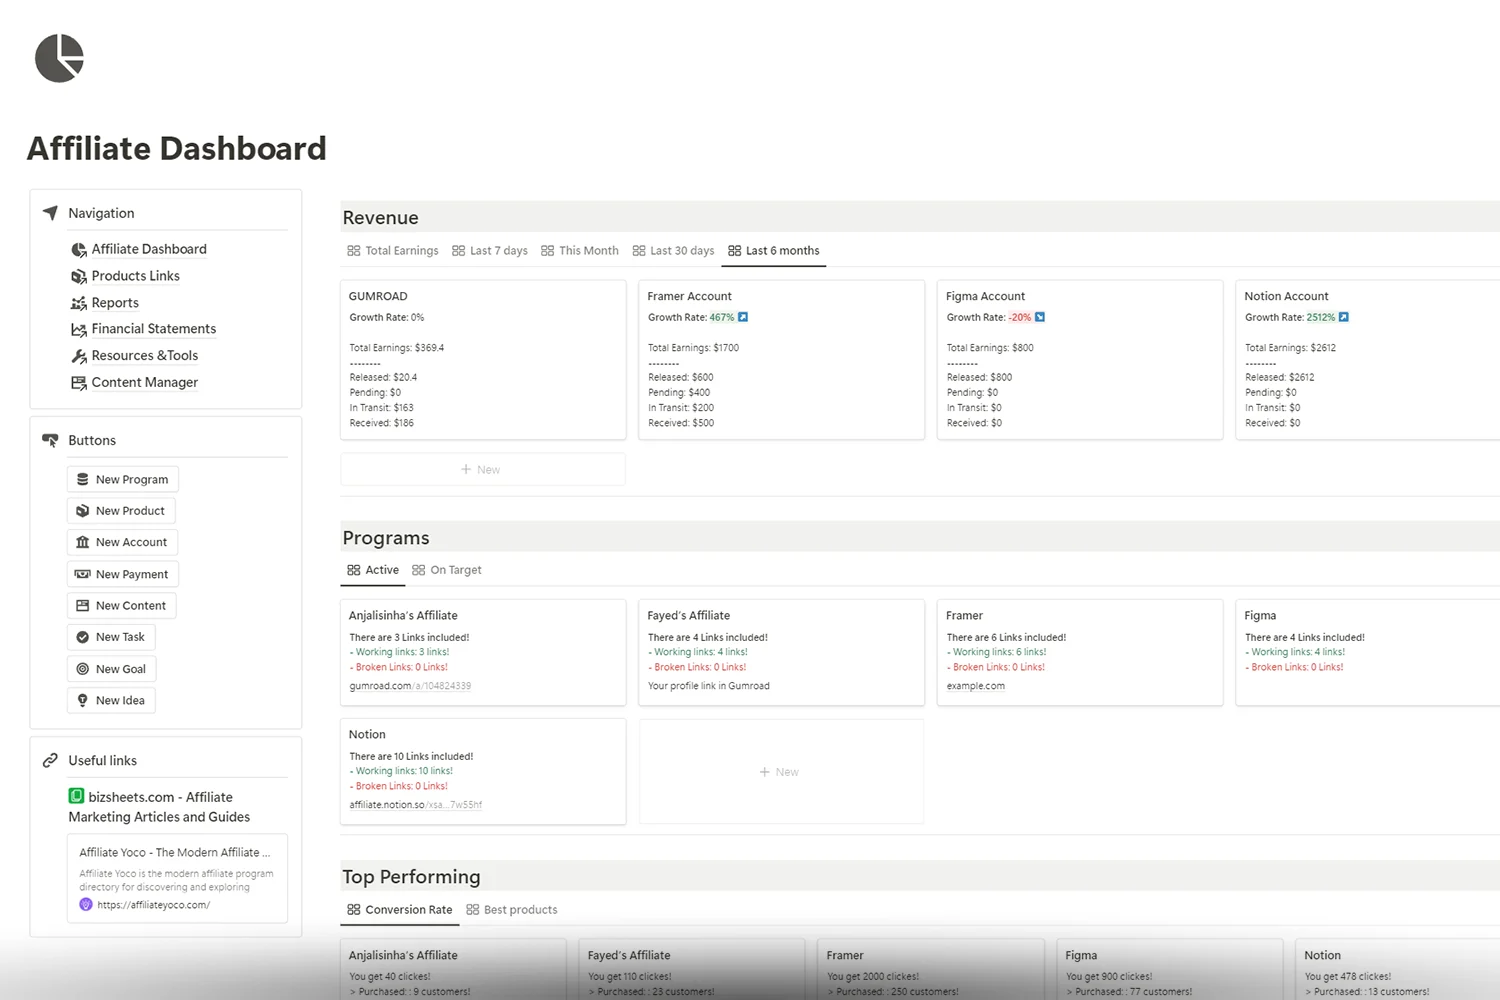Switch to On Target programs tab
1500x1000 pixels.
click(x=447, y=570)
